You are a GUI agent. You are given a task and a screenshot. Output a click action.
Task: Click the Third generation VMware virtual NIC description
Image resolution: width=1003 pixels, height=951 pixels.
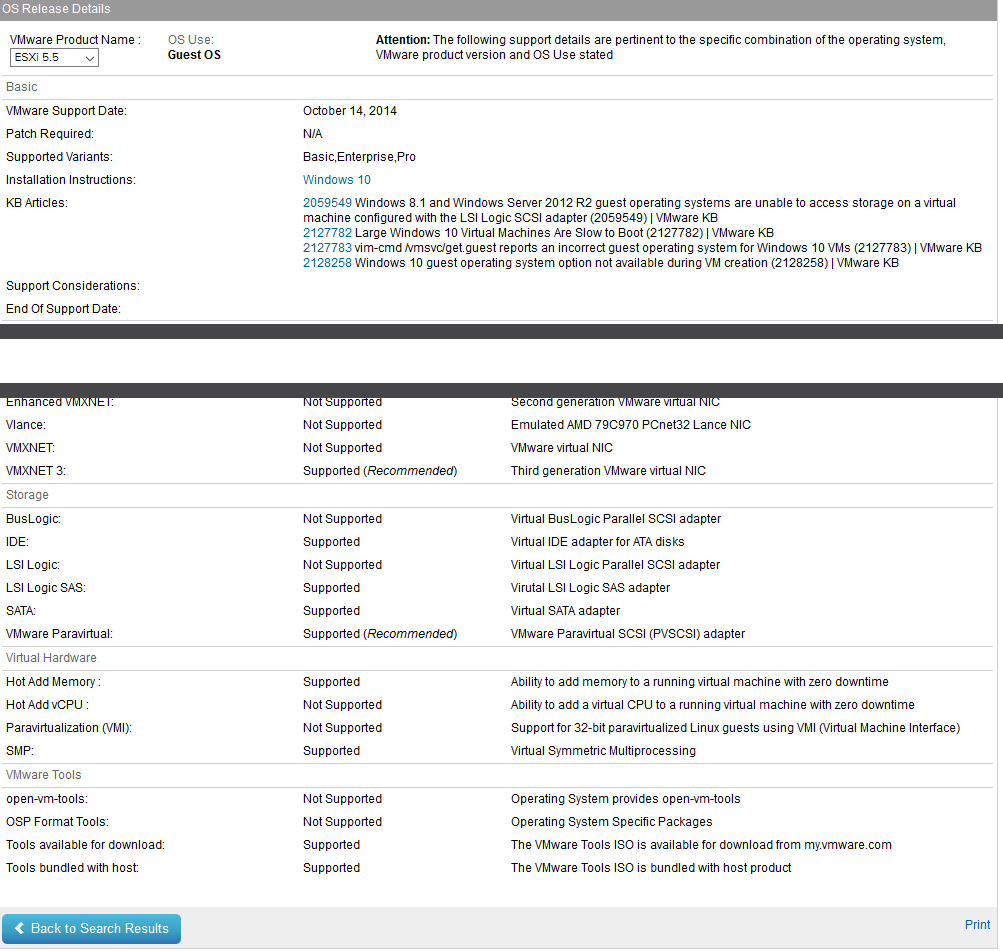[608, 471]
